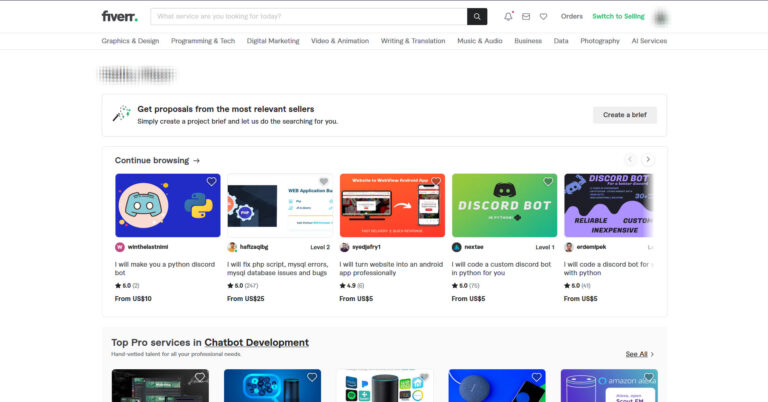Save the amazon alexa gig heart
Screen dimensions: 768x402
(x=648, y=377)
